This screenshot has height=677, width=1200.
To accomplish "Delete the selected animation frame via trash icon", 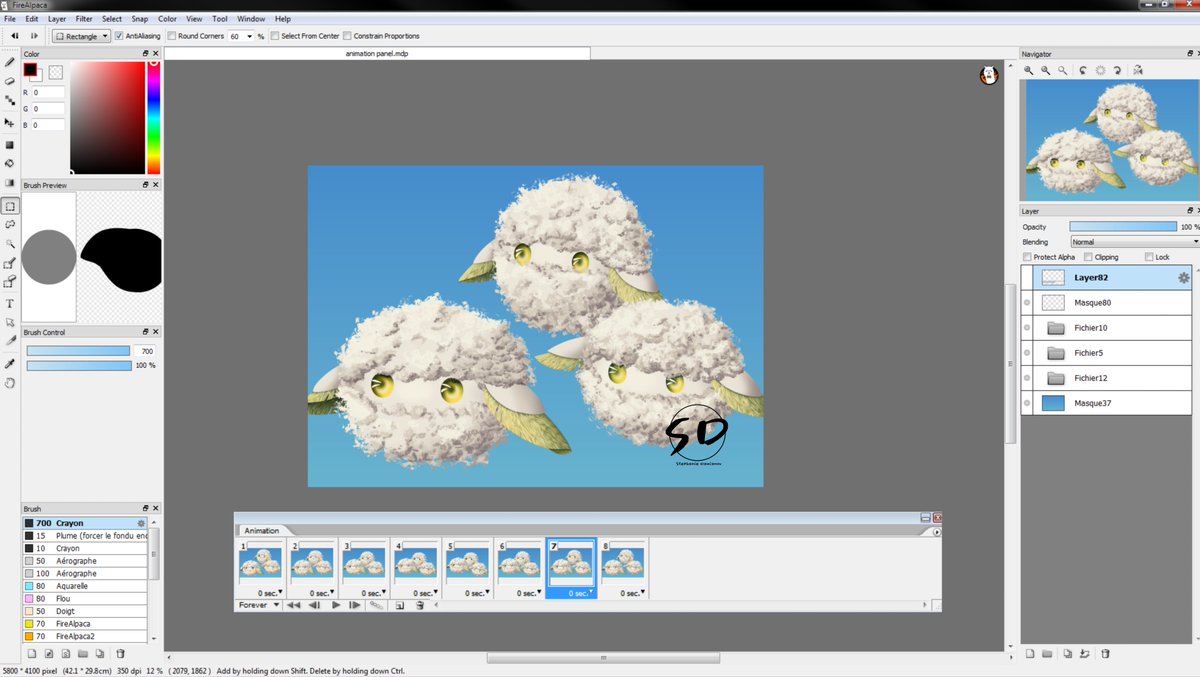I will click(x=420, y=605).
